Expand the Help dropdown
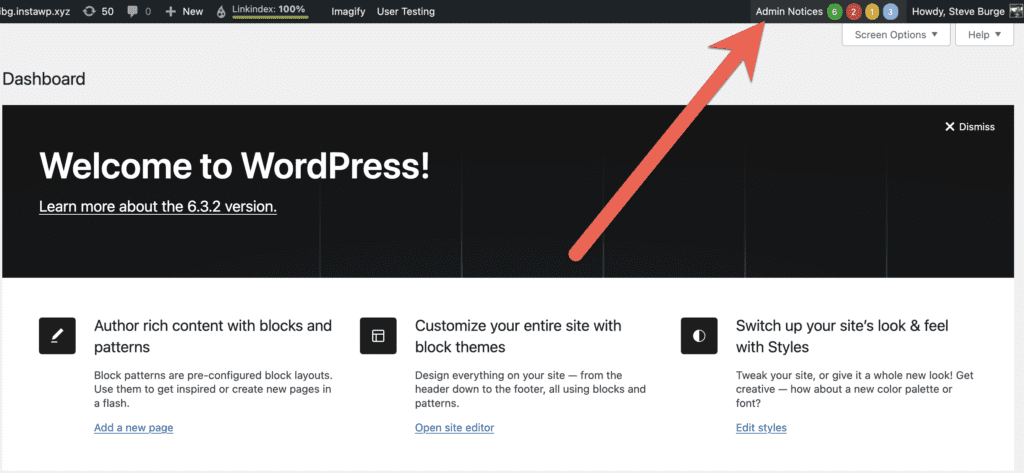The width and height of the screenshot is (1024, 473). 984,35
